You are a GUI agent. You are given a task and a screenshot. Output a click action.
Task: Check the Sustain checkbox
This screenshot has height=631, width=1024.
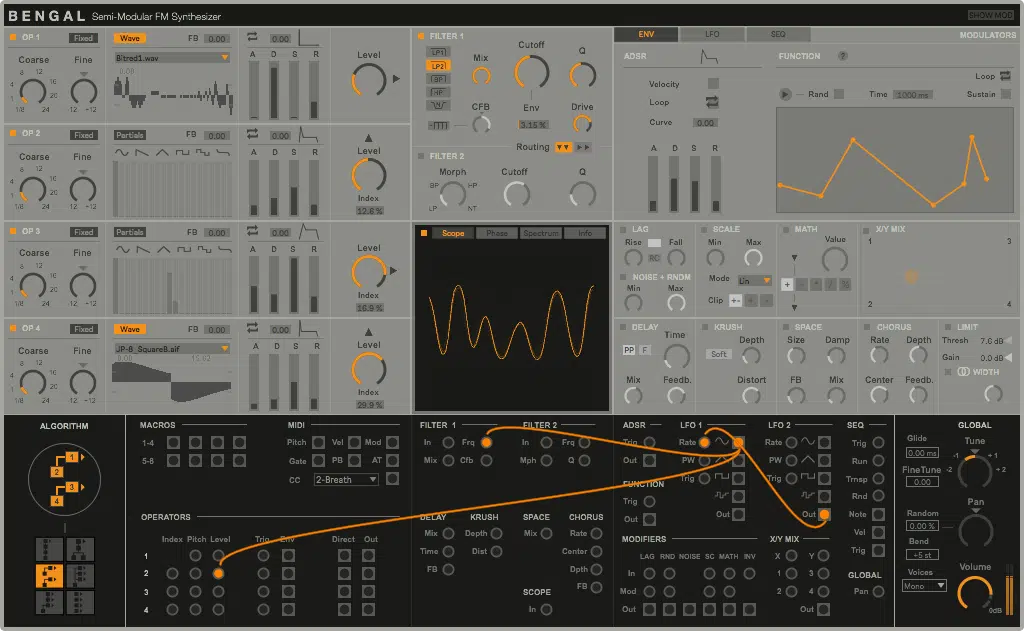(x=1006, y=94)
